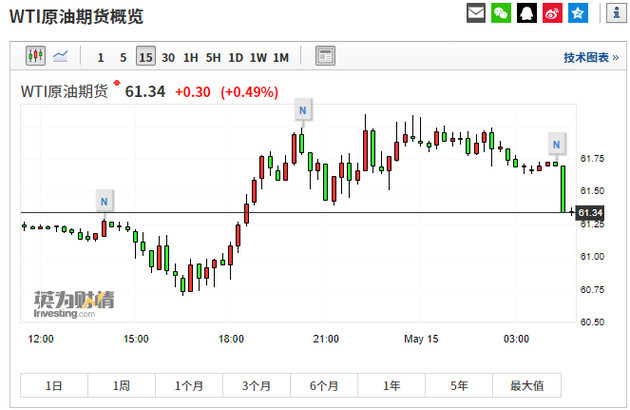This screenshot has width=630, height=410.
Task: Select the 5H interval
Action: 213,58
